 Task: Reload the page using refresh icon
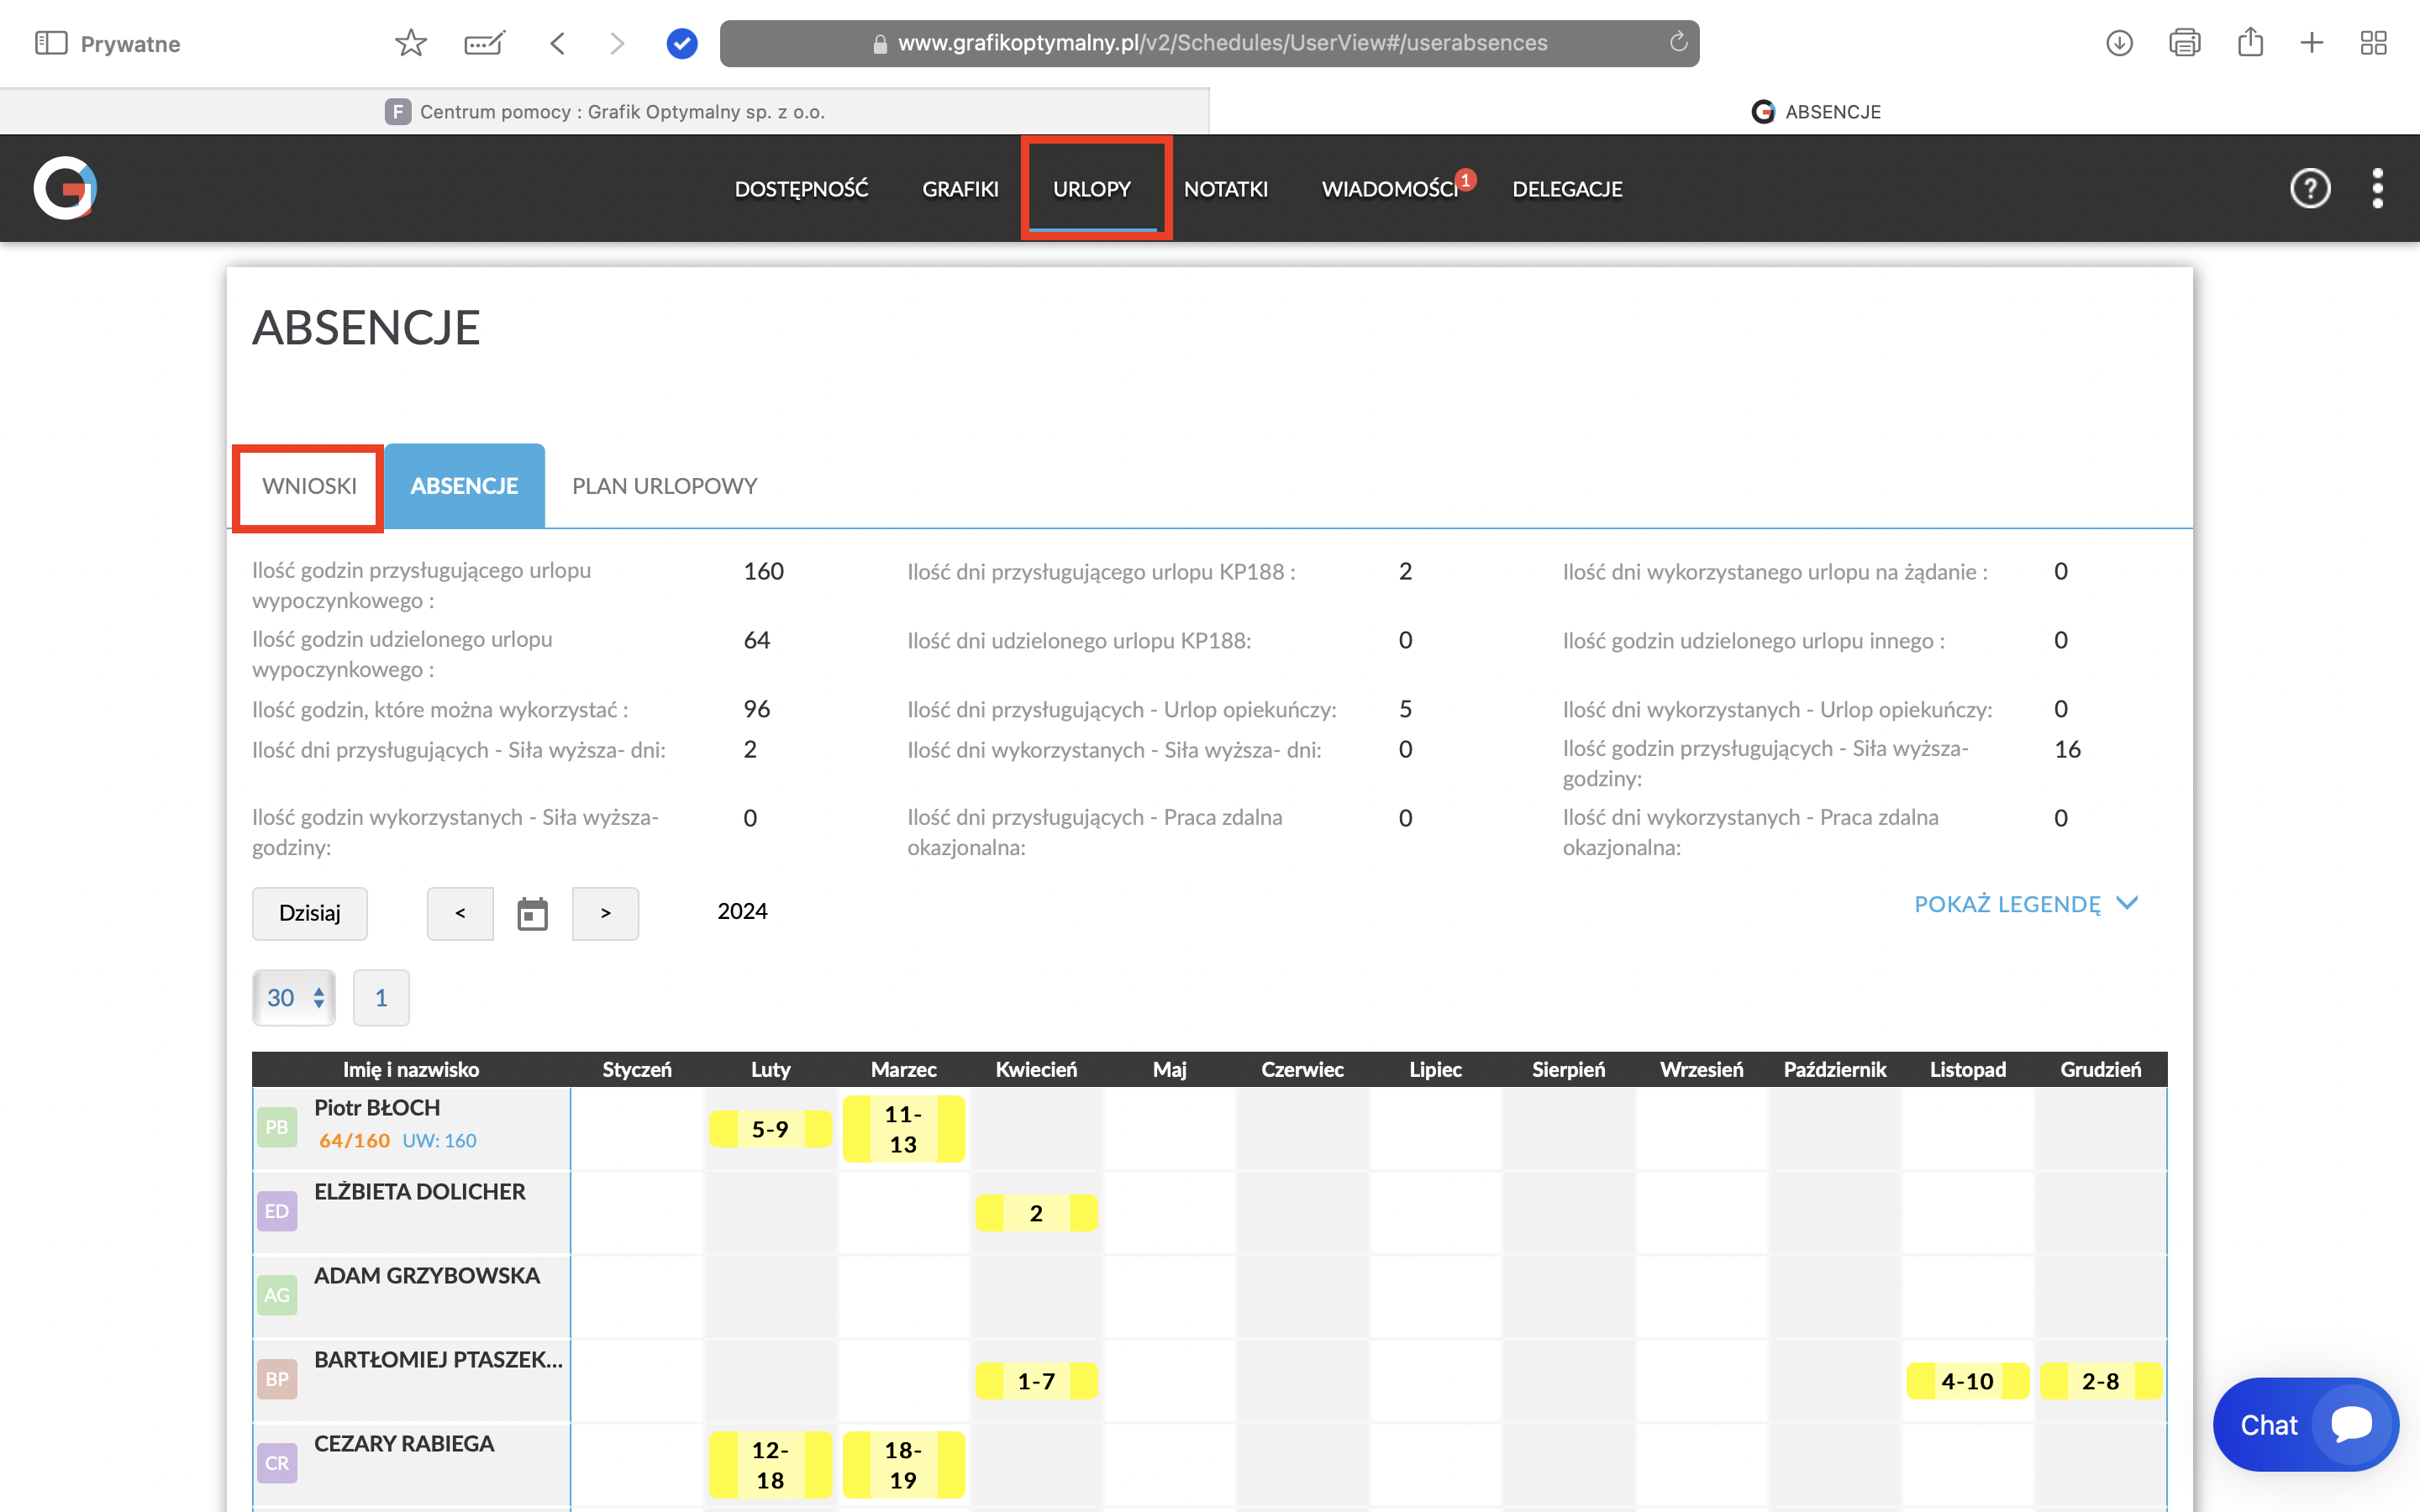[x=1678, y=42]
